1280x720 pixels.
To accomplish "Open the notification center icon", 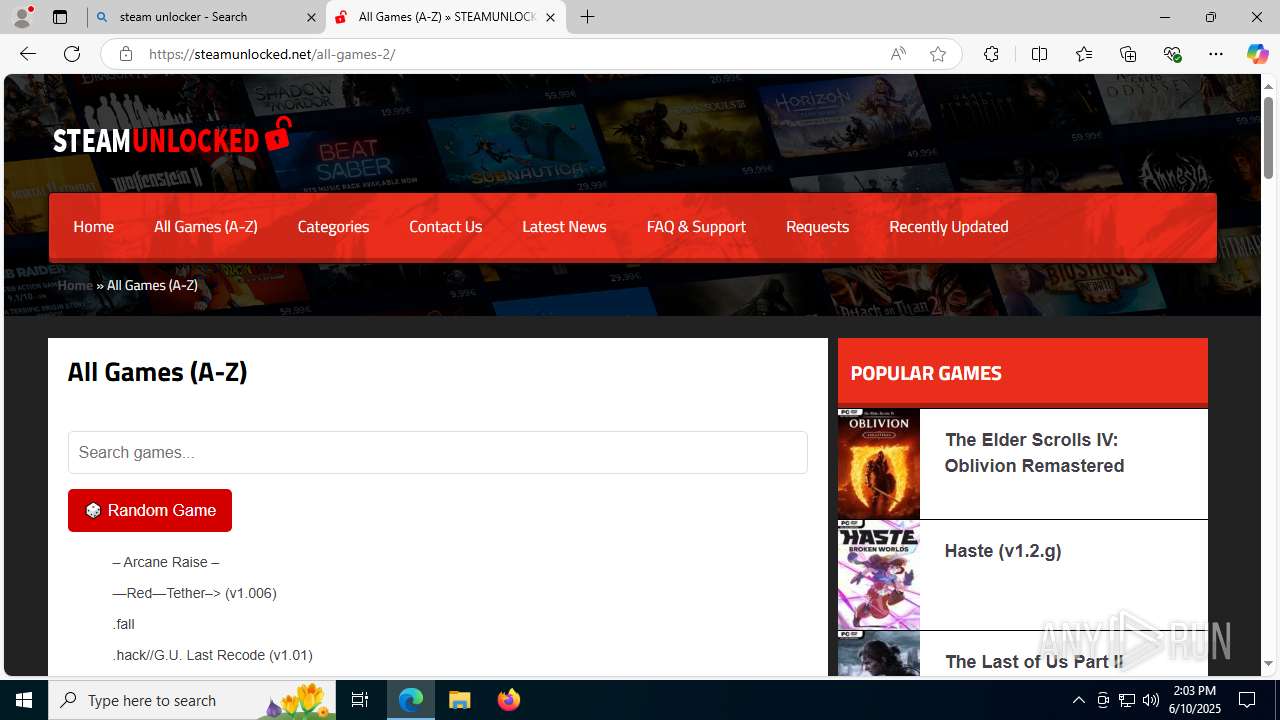I will (x=1247, y=700).
